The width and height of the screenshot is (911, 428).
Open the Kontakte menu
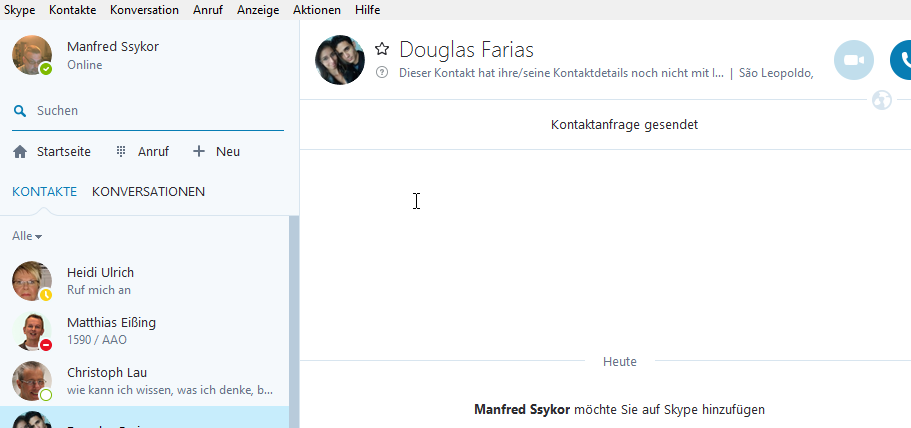(72, 10)
